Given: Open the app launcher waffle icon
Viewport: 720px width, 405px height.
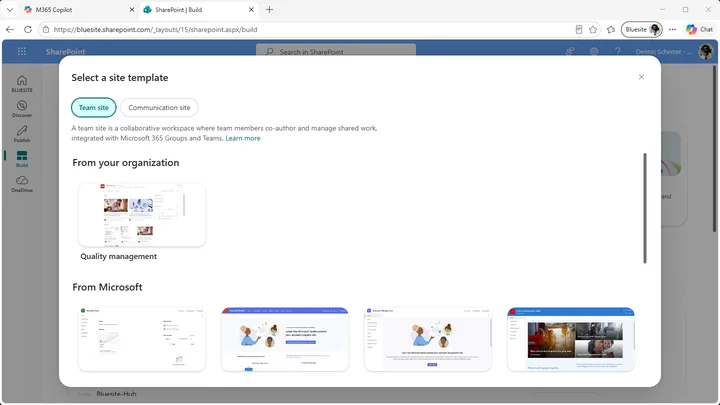Looking at the screenshot, I should pos(22,51).
